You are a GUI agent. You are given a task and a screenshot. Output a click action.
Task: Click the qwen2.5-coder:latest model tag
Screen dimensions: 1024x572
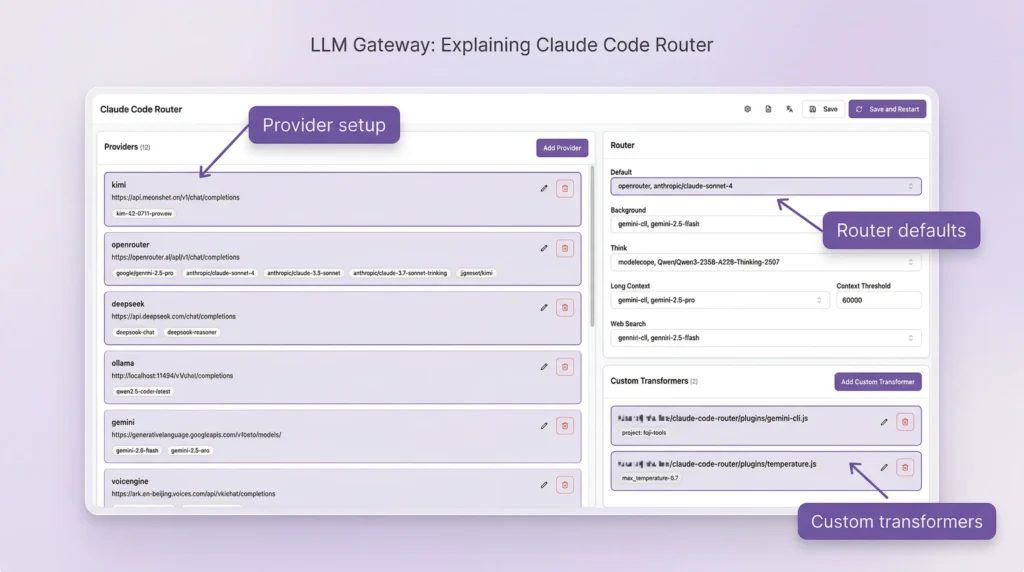tap(143, 392)
